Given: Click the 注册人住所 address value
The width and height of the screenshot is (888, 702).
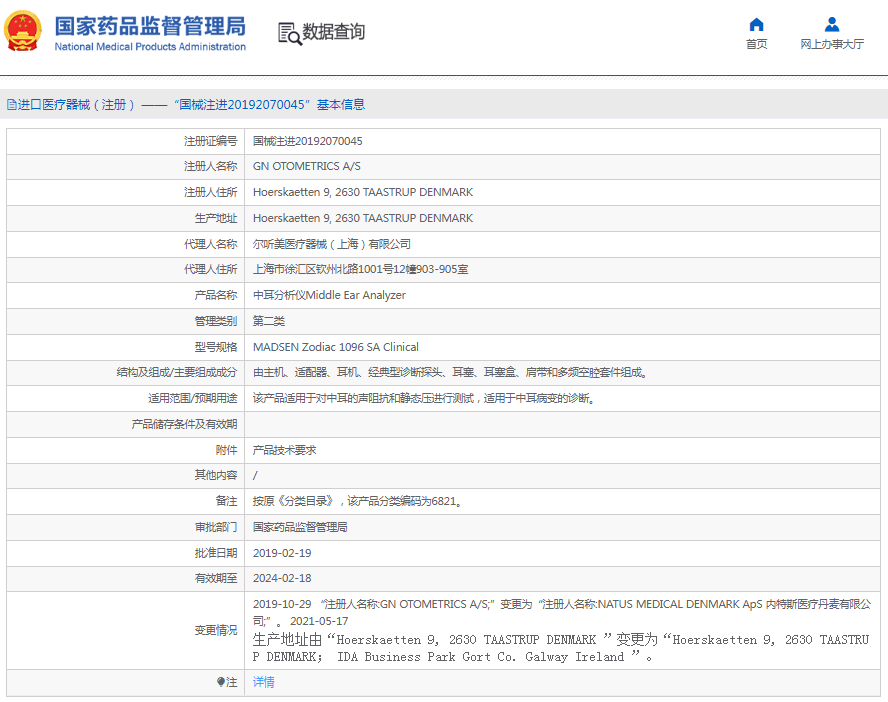Looking at the screenshot, I should 362,192.
